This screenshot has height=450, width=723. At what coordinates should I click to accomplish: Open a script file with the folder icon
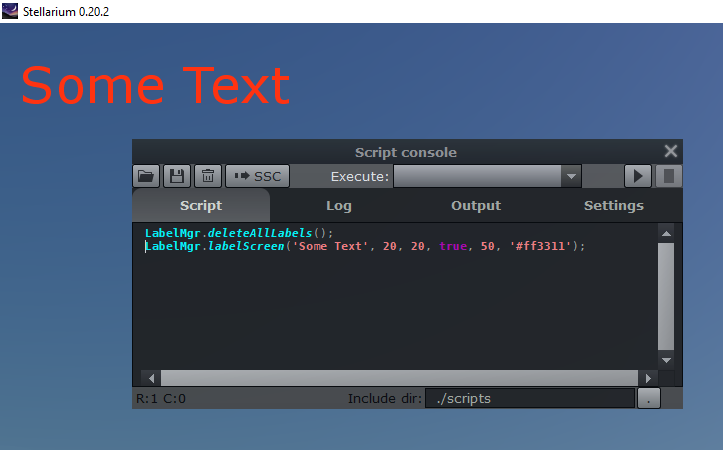pos(147,176)
